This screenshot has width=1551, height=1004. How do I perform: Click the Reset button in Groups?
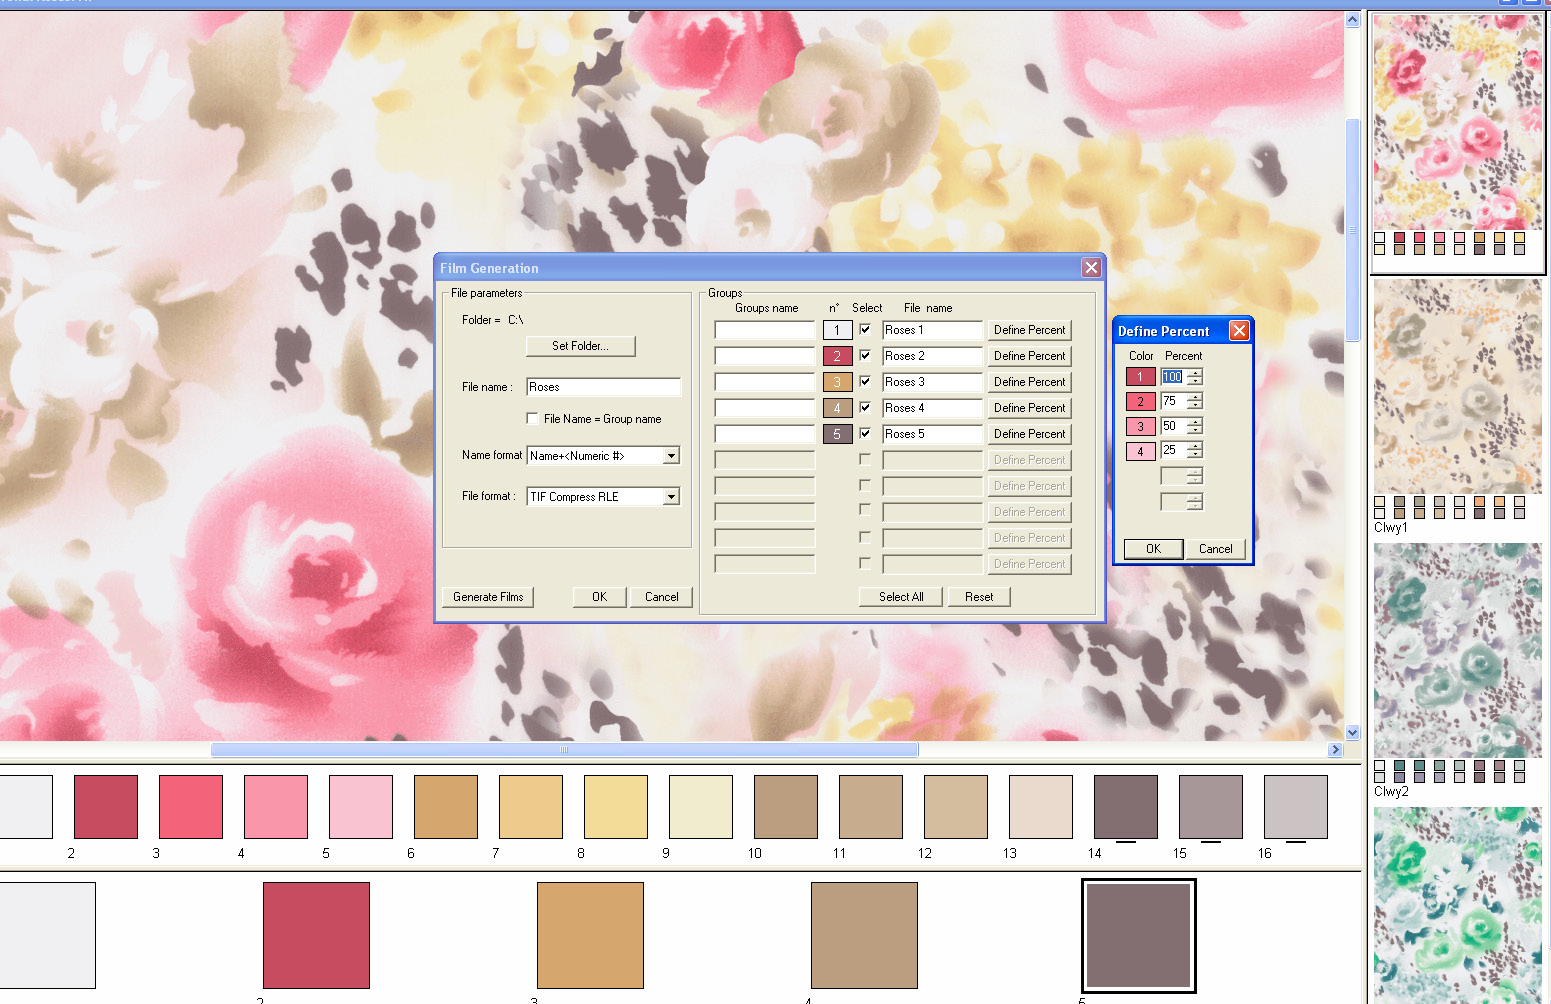click(979, 597)
